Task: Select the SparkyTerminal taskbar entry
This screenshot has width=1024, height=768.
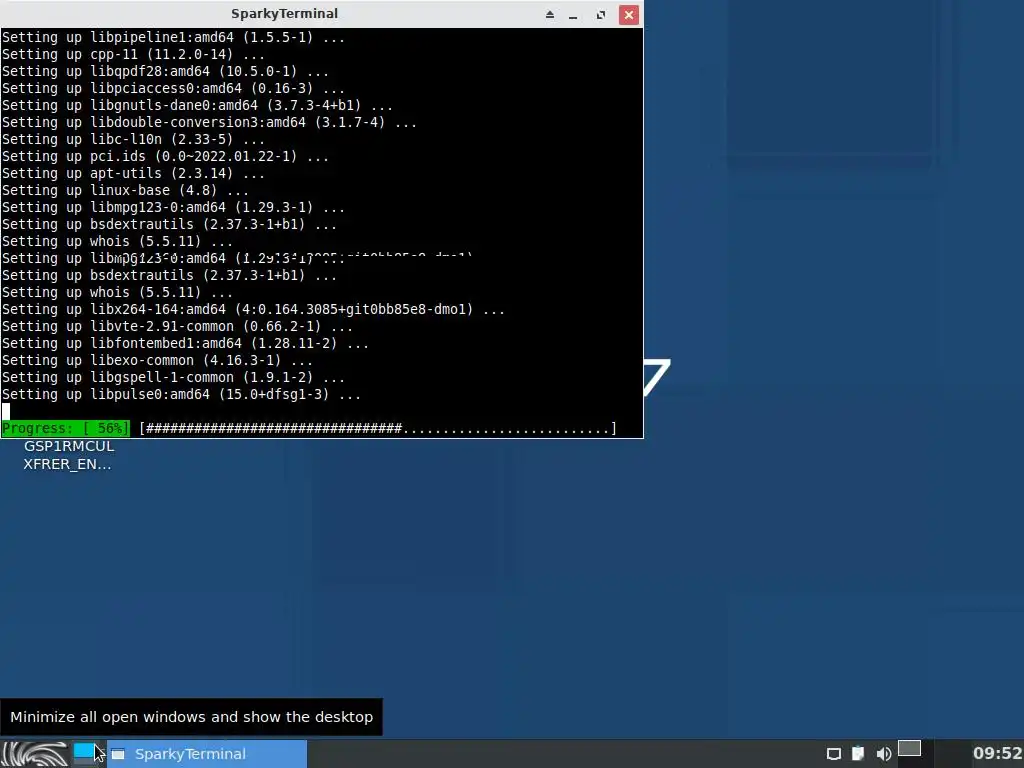Action: pyautogui.click(x=207, y=754)
